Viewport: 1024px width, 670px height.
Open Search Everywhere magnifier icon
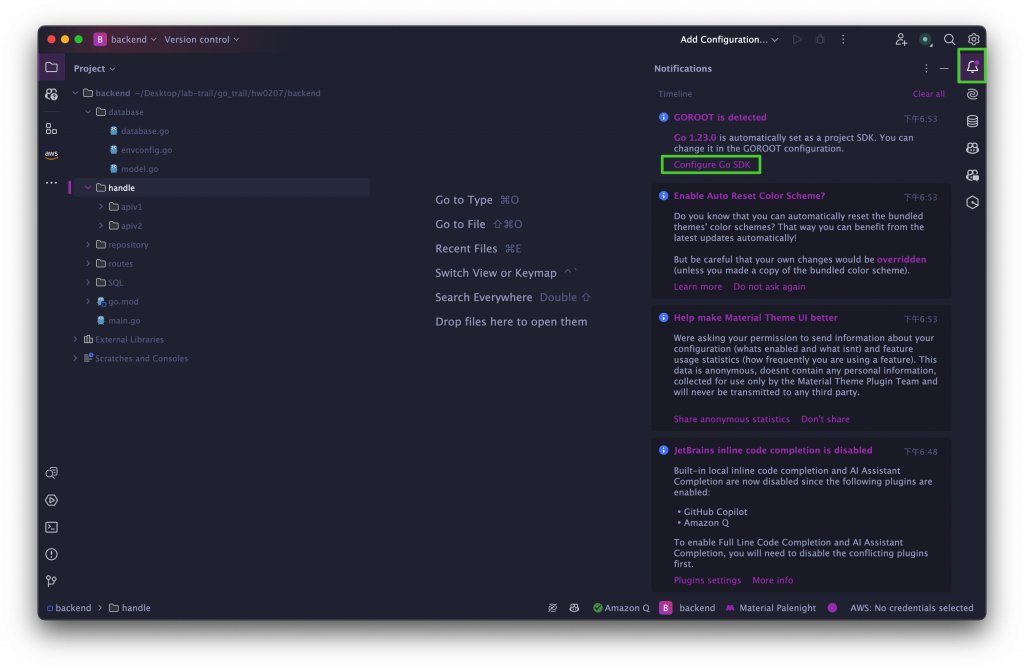click(949, 39)
